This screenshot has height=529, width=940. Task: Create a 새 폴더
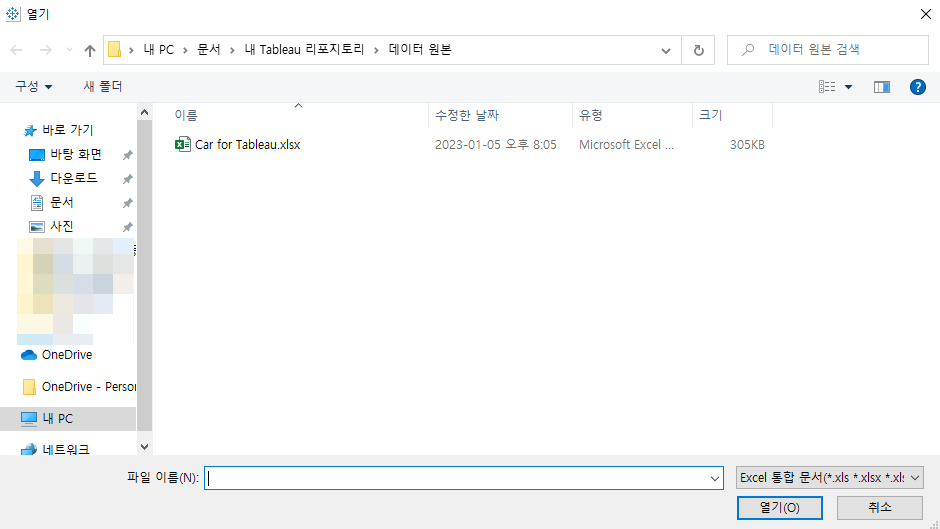tap(103, 87)
